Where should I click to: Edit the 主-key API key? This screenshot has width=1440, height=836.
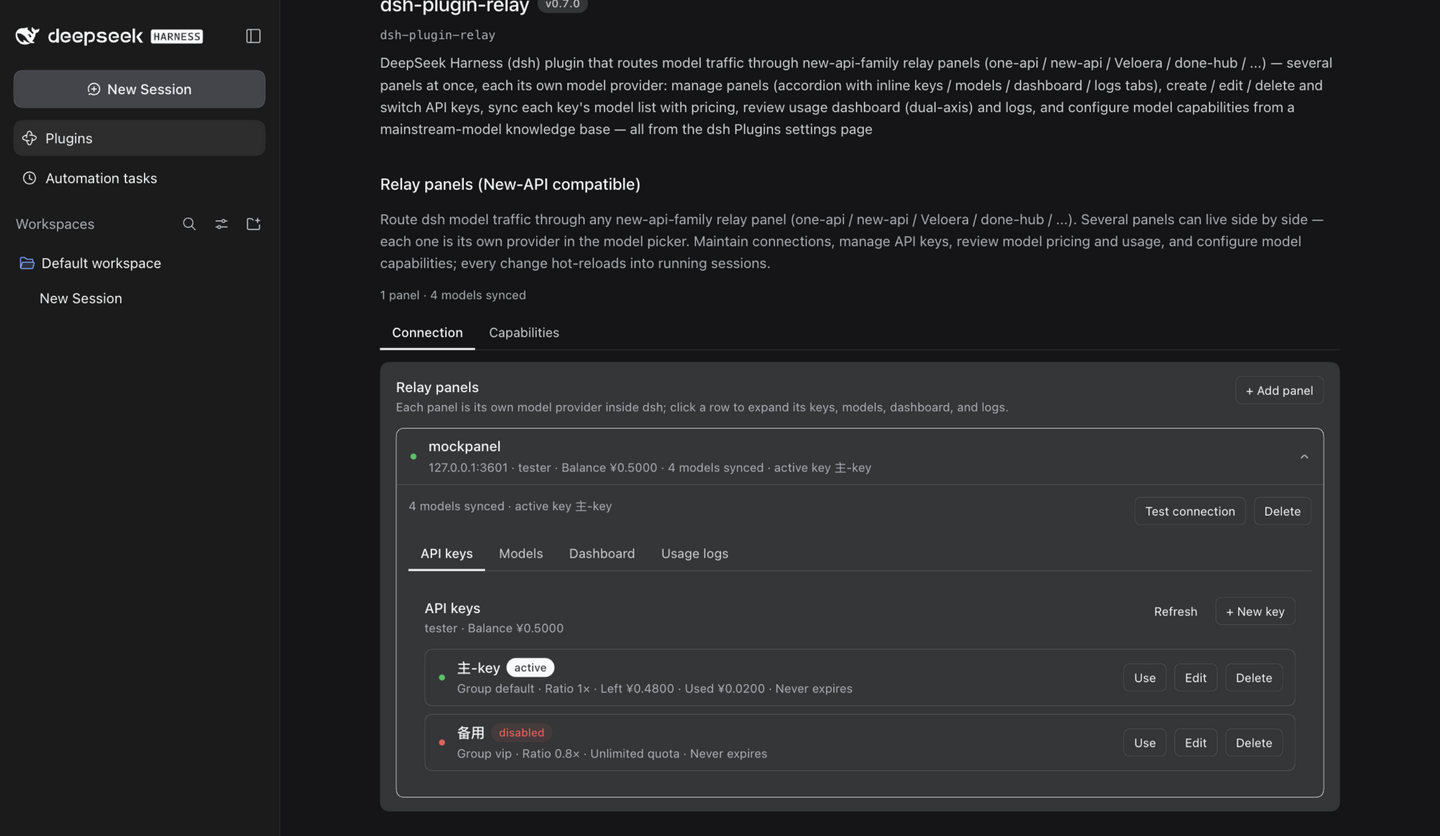pos(1195,678)
